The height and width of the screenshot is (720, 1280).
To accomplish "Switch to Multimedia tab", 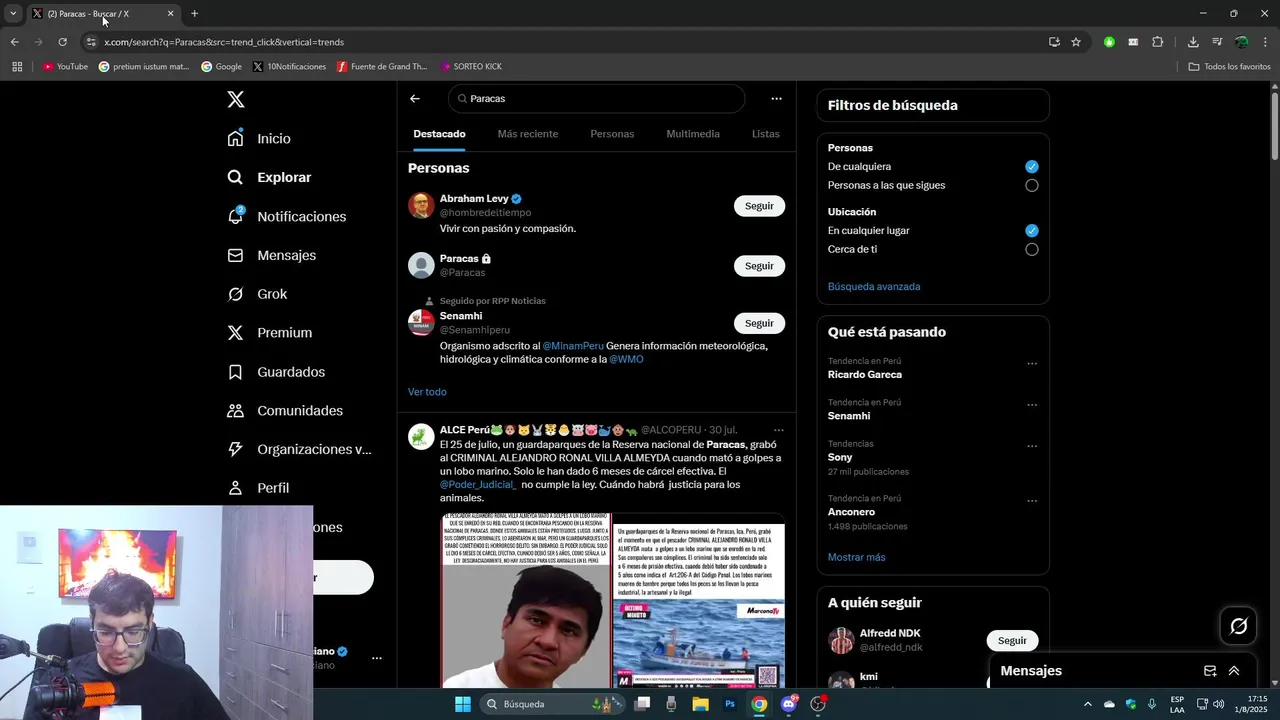I will pyautogui.click(x=693, y=134).
